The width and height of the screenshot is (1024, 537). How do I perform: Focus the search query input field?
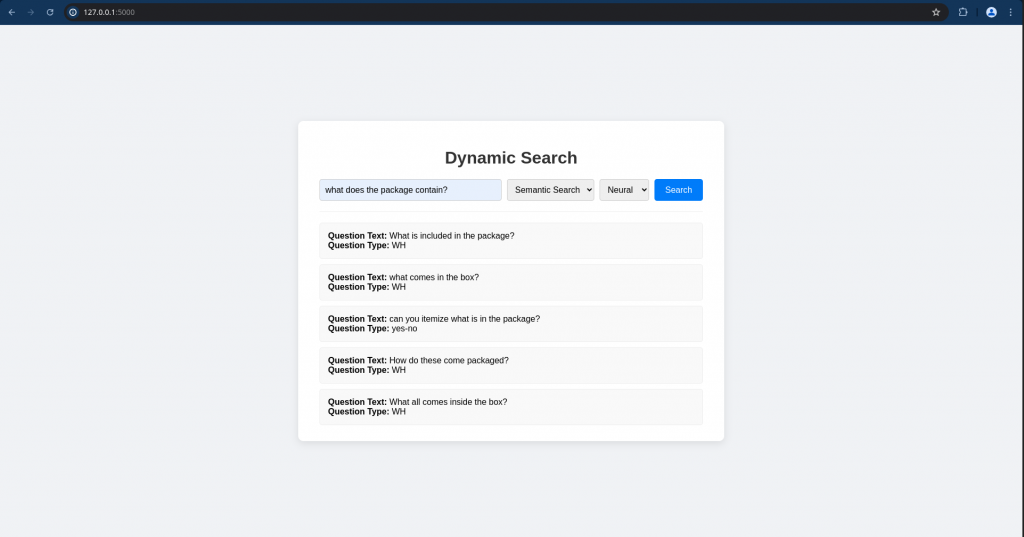(x=410, y=190)
